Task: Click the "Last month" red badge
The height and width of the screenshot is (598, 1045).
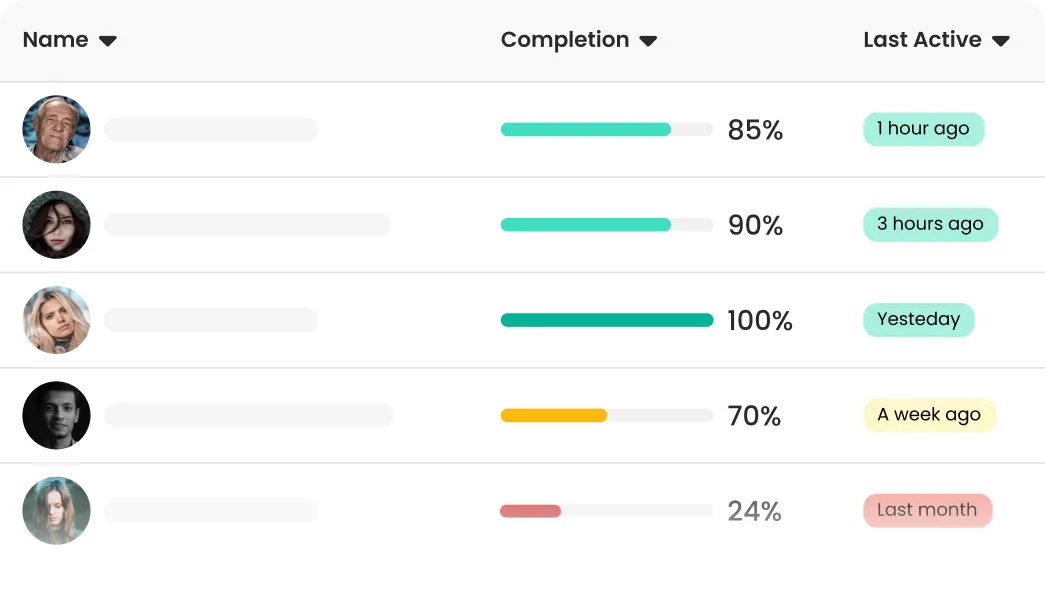Action: (927, 510)
